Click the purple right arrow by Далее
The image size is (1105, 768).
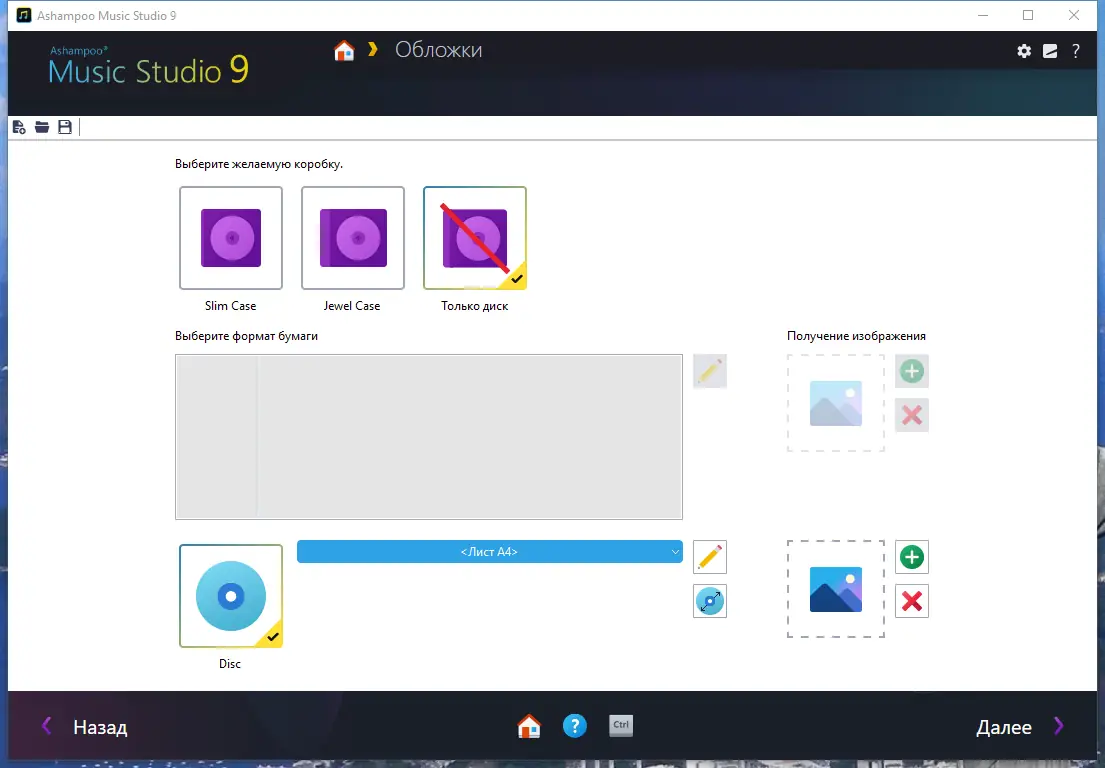pyautogui.click(x=1058, y=726)
